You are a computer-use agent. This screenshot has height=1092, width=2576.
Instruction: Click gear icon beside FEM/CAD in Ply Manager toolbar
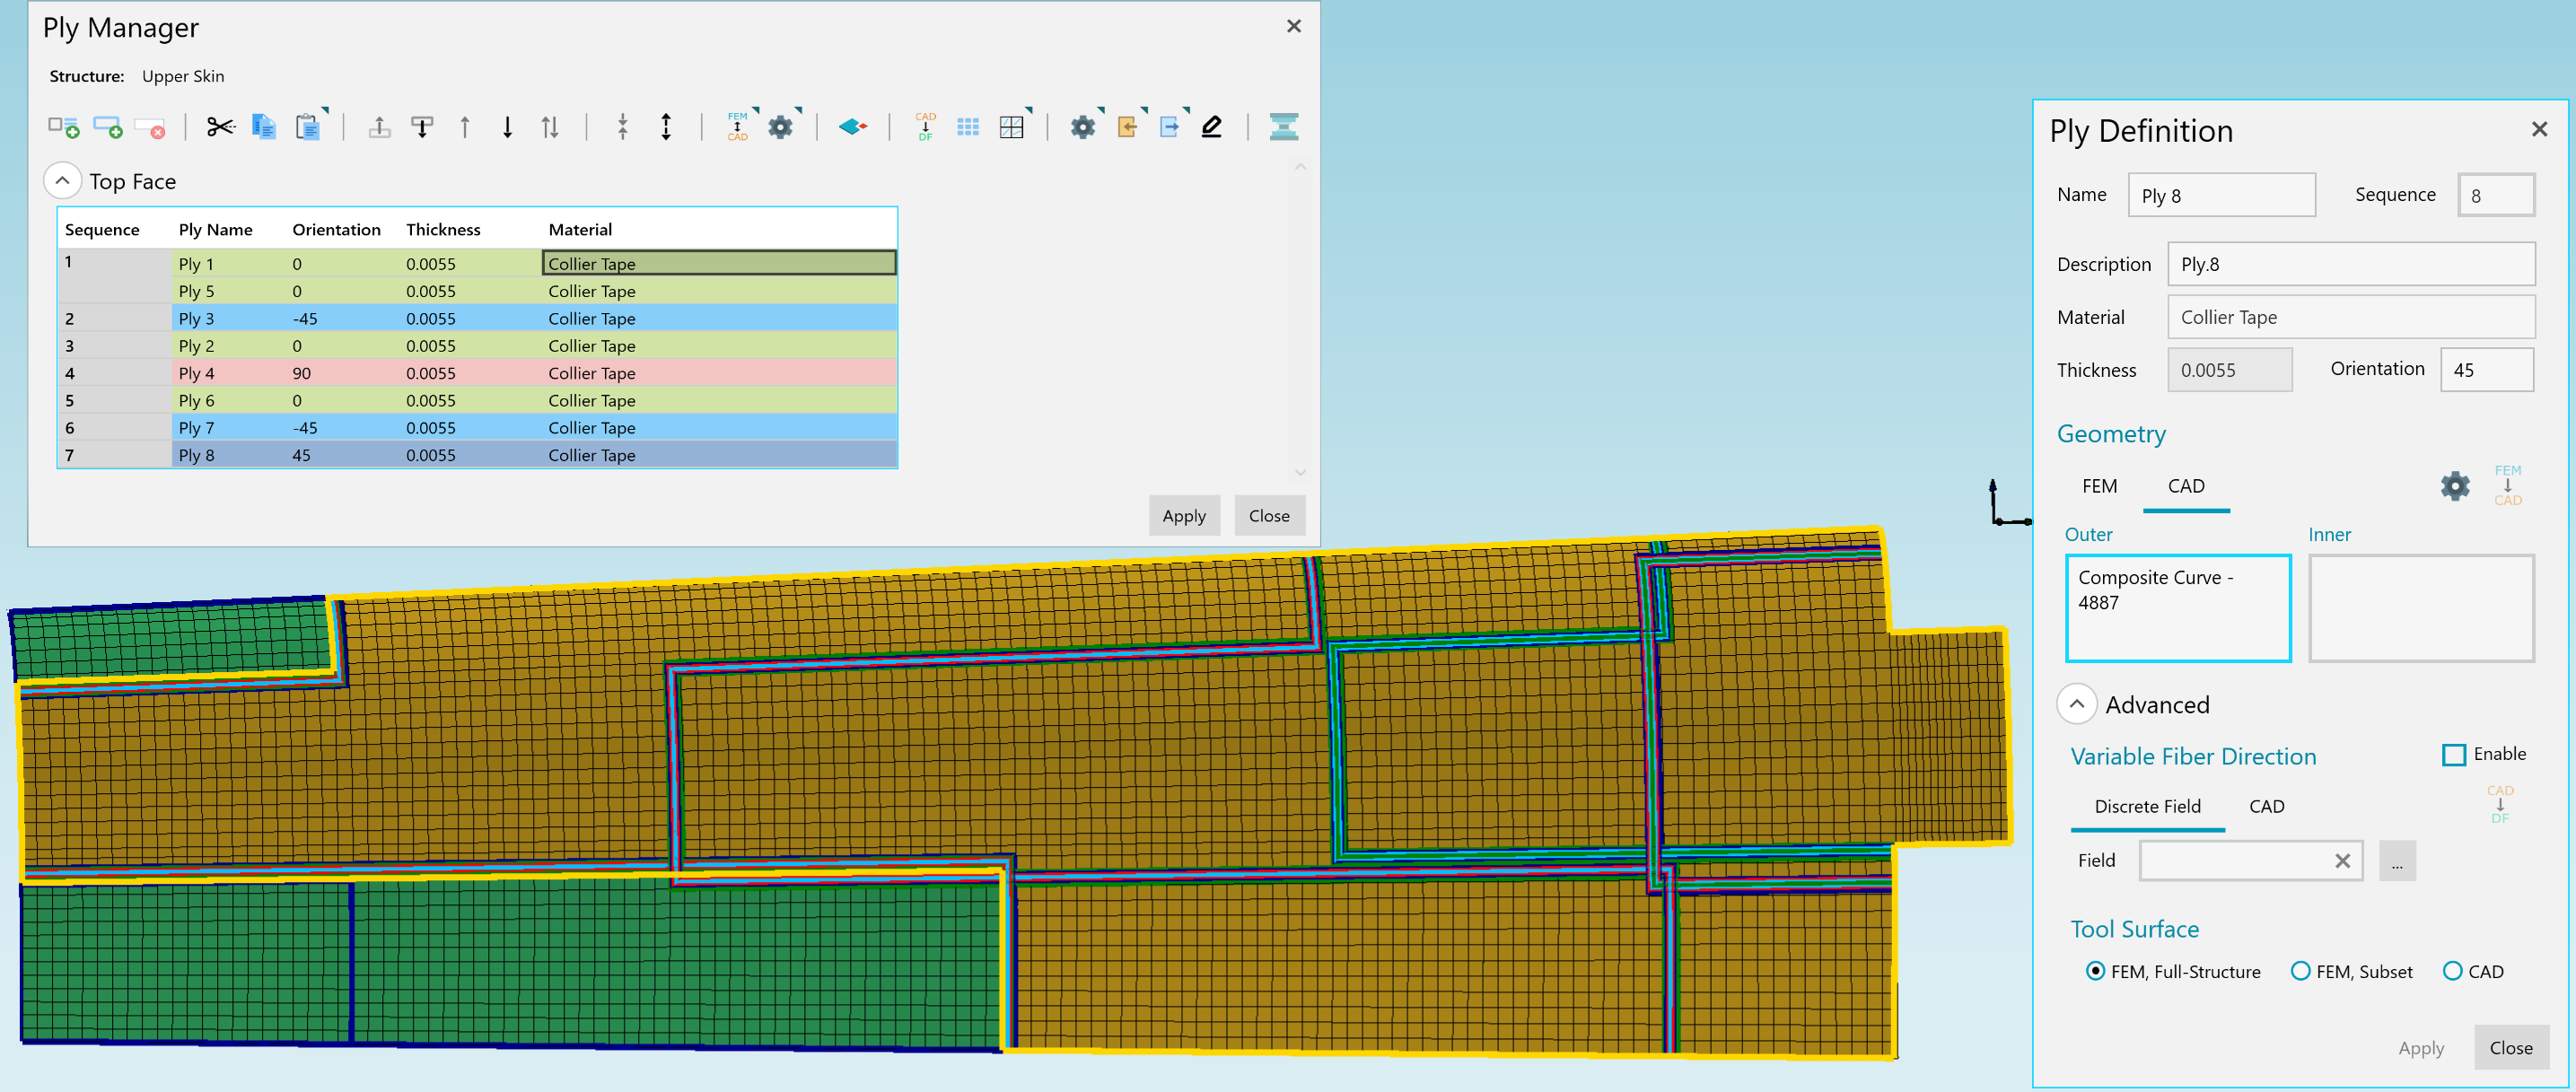[780, 127]
